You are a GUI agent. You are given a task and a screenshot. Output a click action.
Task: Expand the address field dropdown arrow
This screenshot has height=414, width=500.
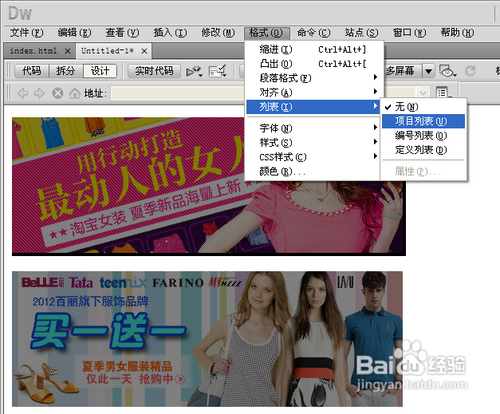click(423, 92)
